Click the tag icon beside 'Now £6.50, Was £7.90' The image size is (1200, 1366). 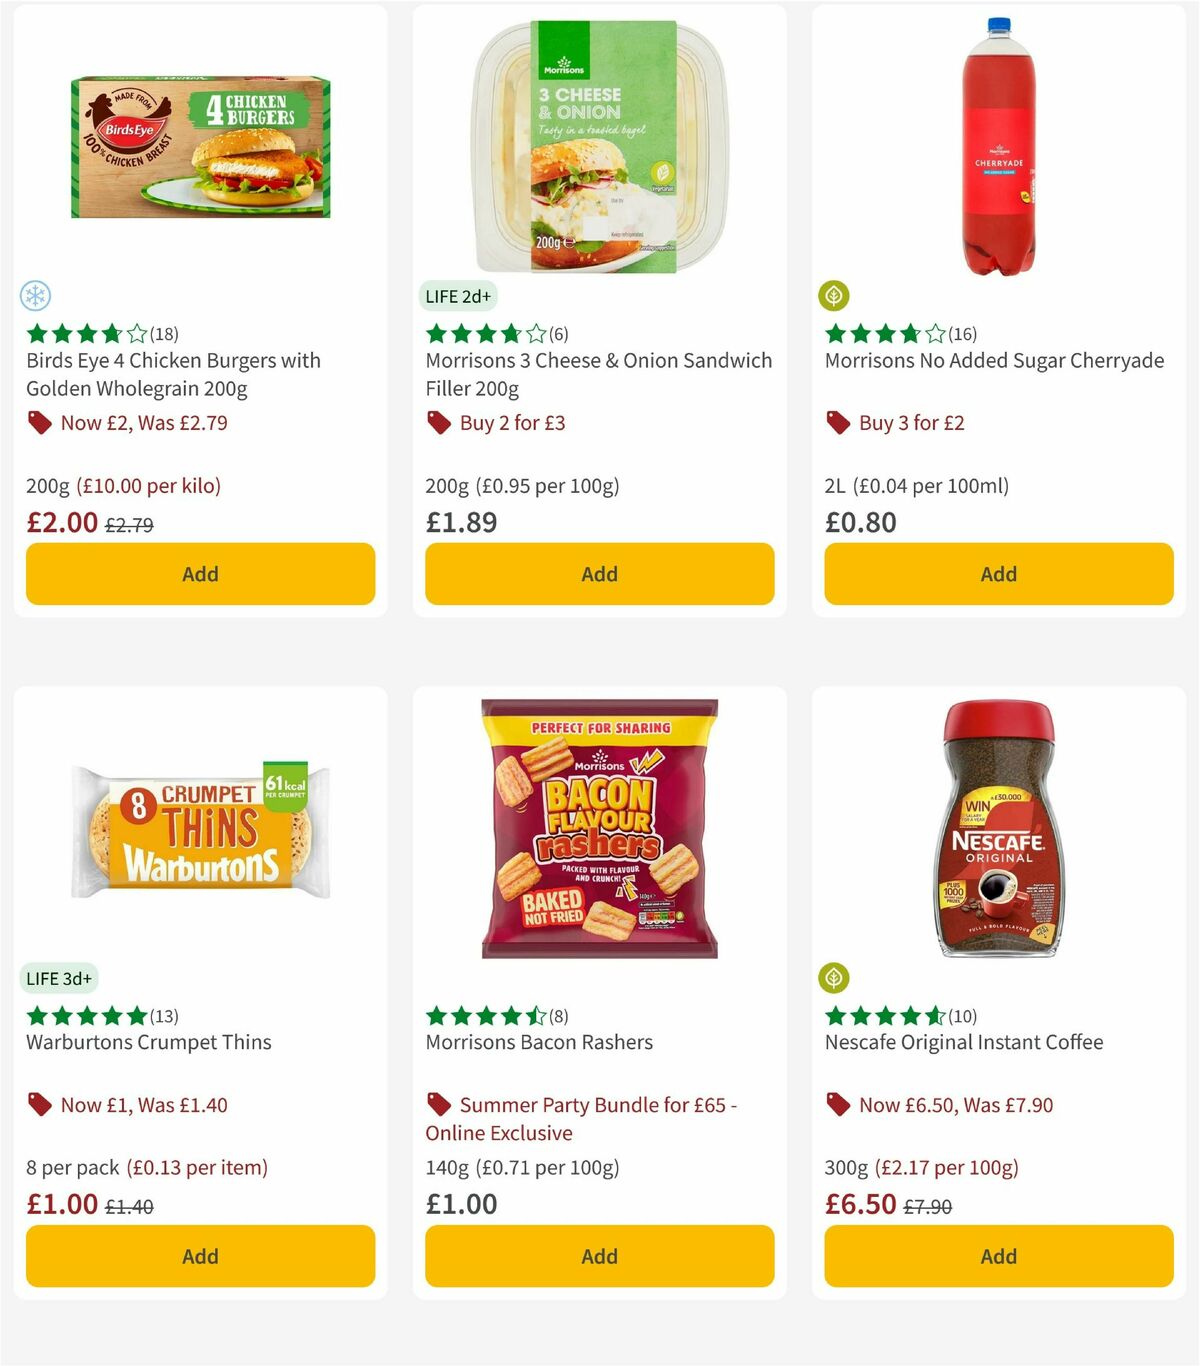838,1105
